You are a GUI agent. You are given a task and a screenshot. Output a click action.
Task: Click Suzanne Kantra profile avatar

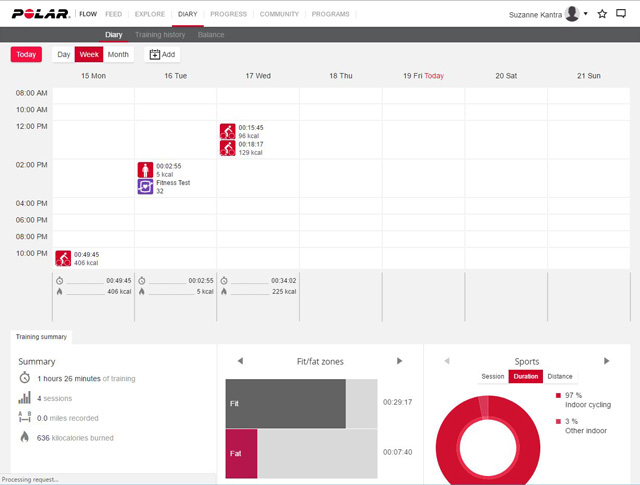[572, 14]
